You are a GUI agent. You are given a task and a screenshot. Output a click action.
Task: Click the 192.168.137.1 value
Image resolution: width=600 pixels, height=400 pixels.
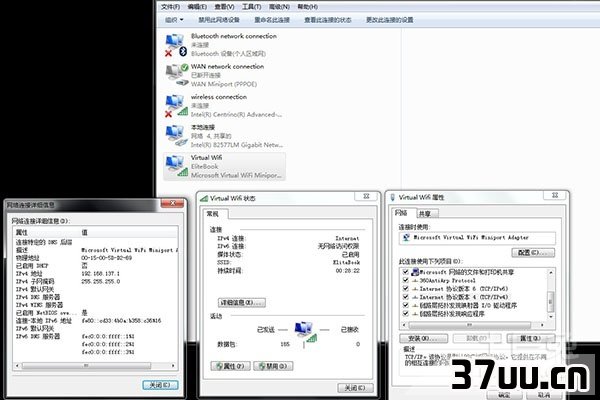pyautogui.click(x=100, y=274)
